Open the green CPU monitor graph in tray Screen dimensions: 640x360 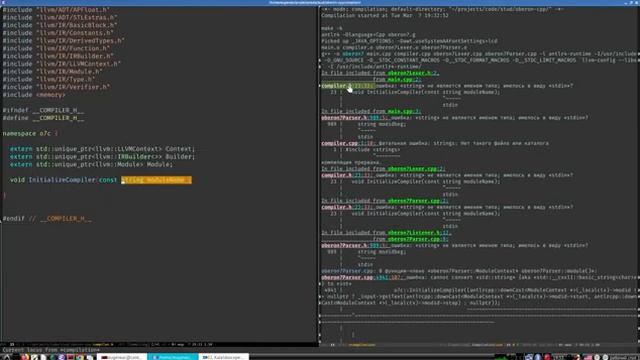click(x=502, y=357)
